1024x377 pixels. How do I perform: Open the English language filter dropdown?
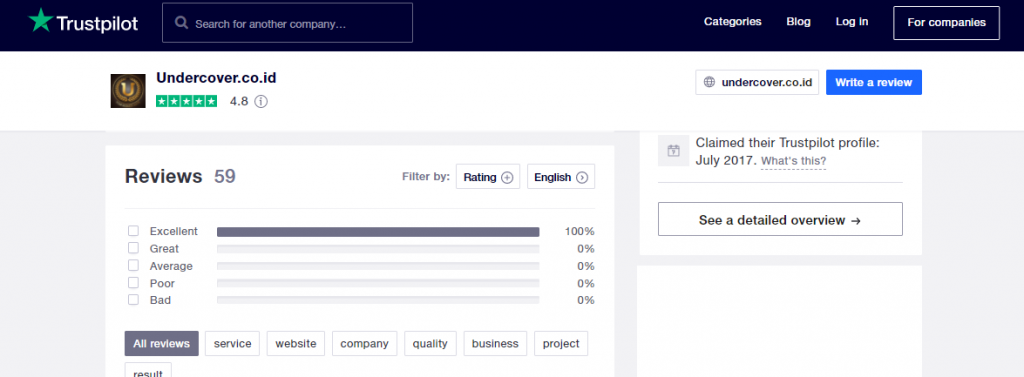[x=561, y=177]
